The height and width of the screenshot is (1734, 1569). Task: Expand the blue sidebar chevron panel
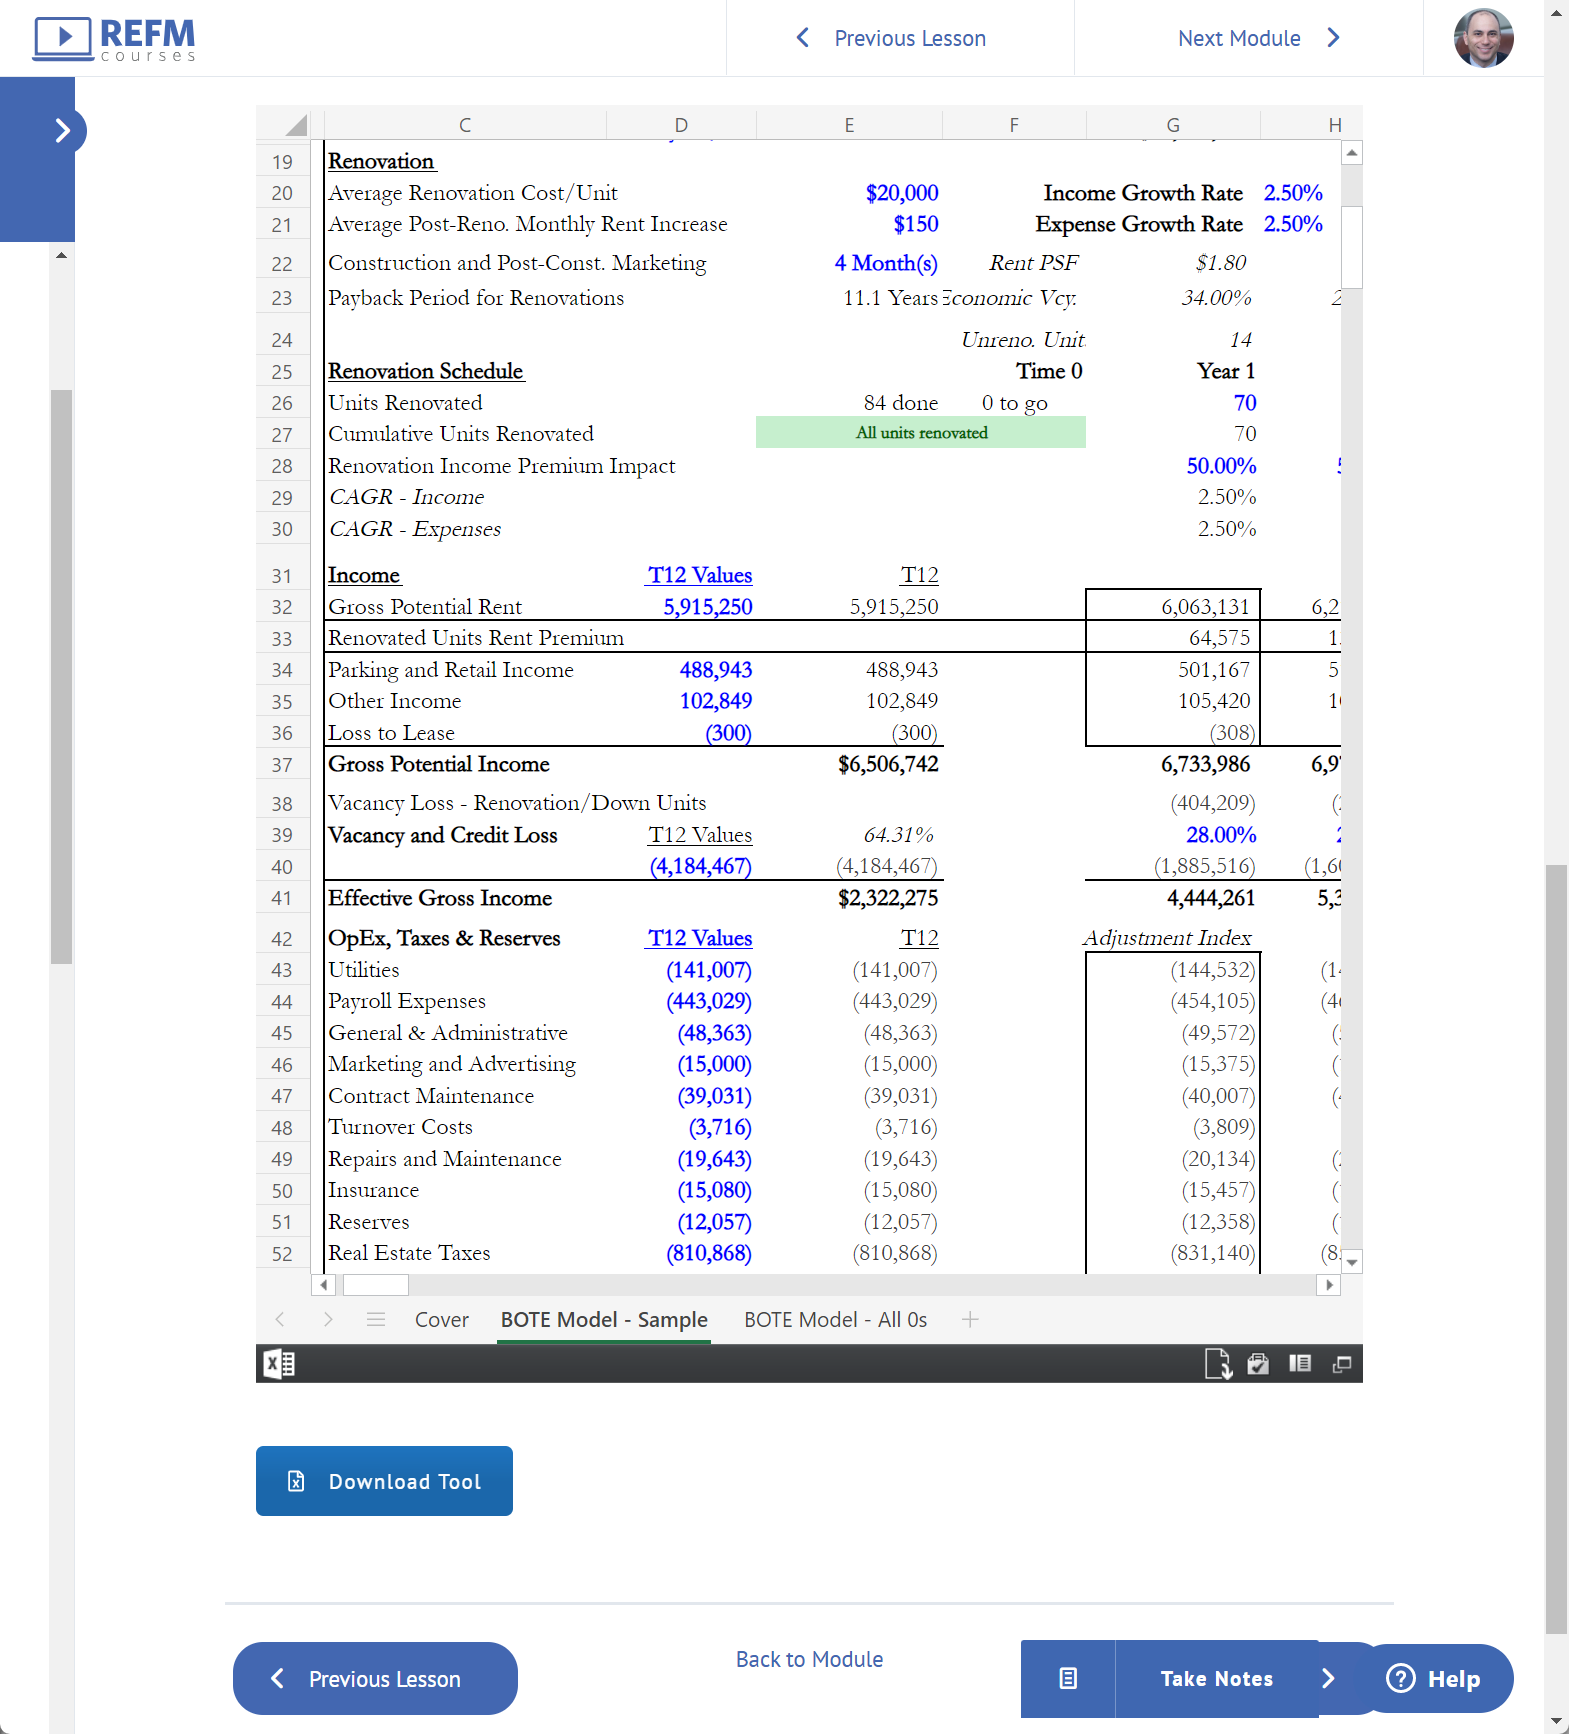pos(62,131)
